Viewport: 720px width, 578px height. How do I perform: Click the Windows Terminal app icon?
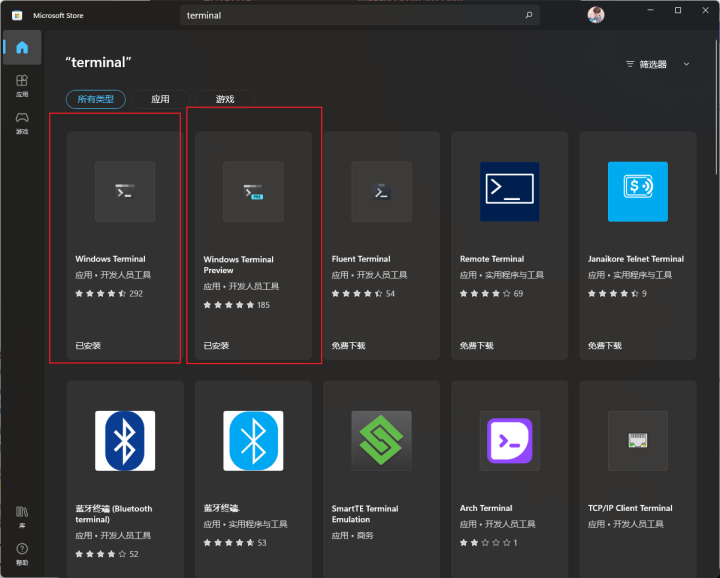124,191
